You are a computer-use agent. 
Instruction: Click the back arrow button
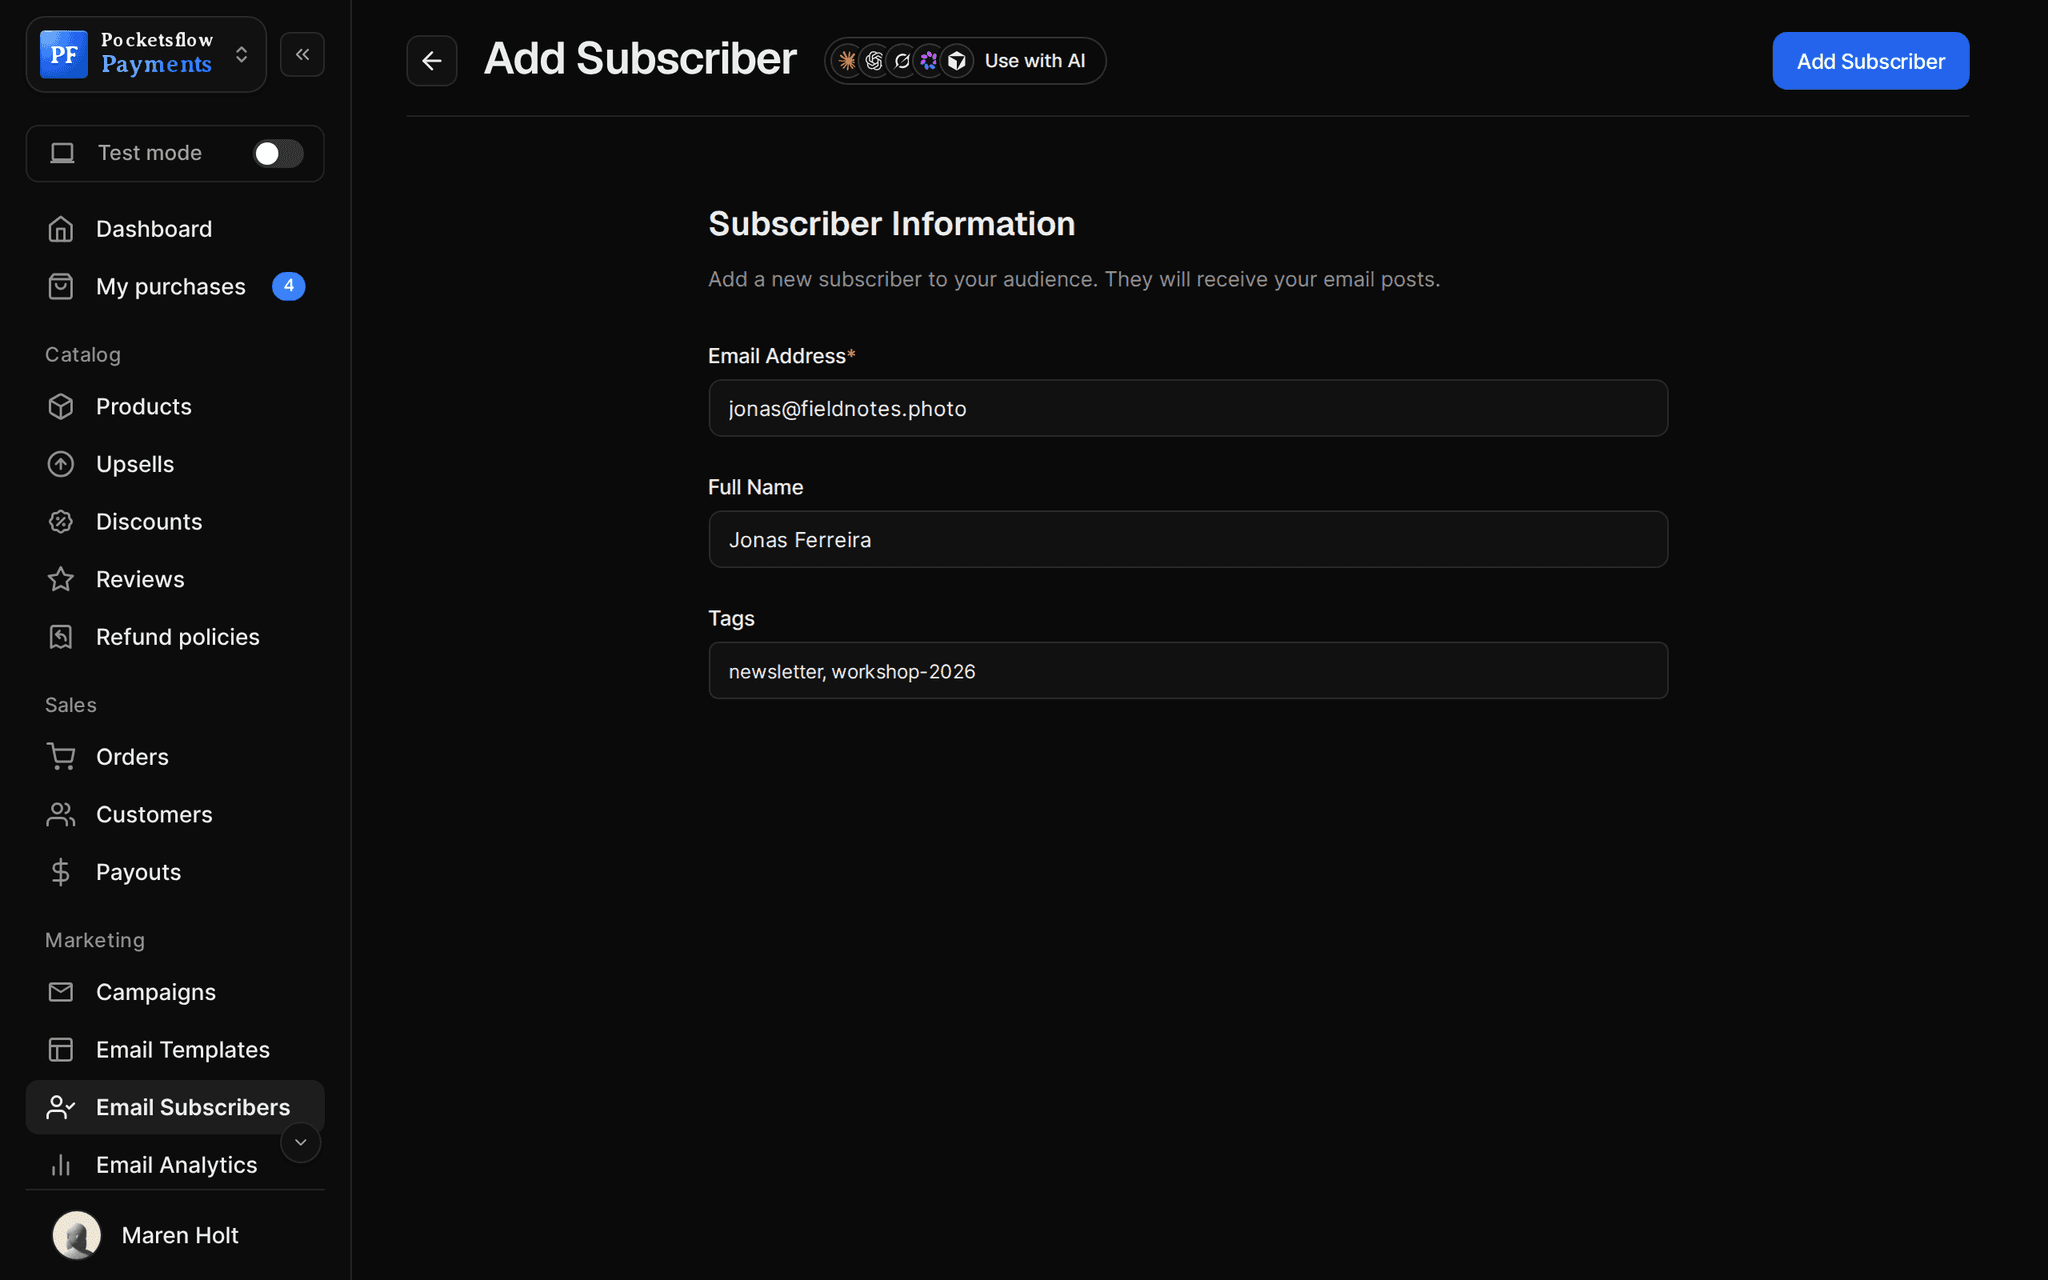click(x=432, y=61)
